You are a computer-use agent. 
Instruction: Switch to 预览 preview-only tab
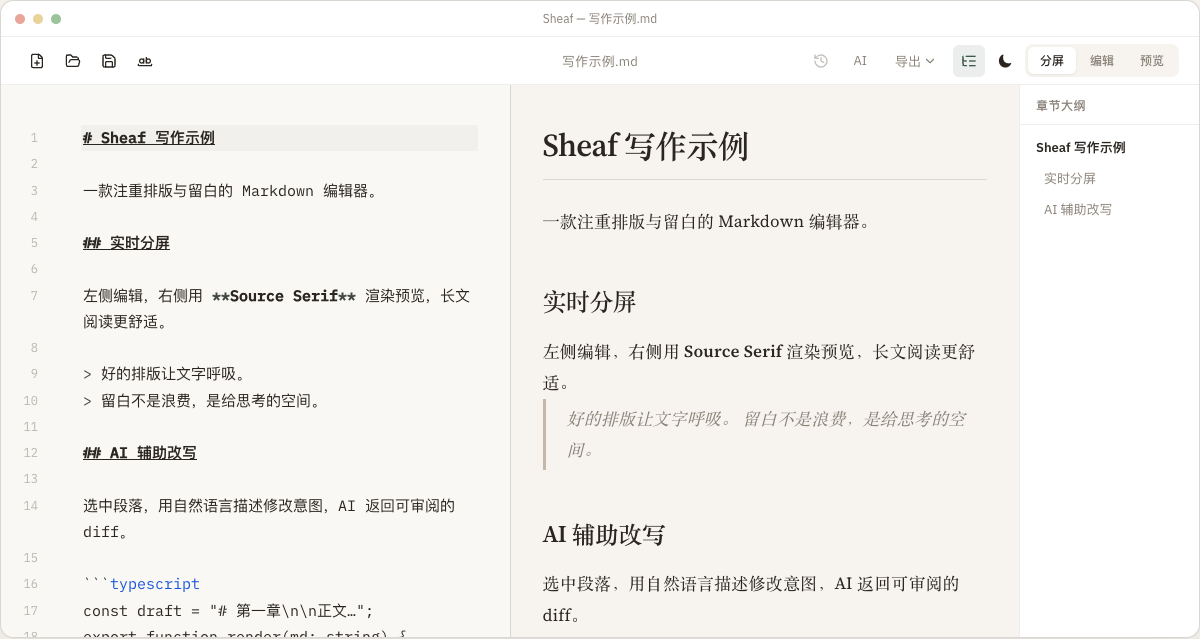coord(1152,61)
